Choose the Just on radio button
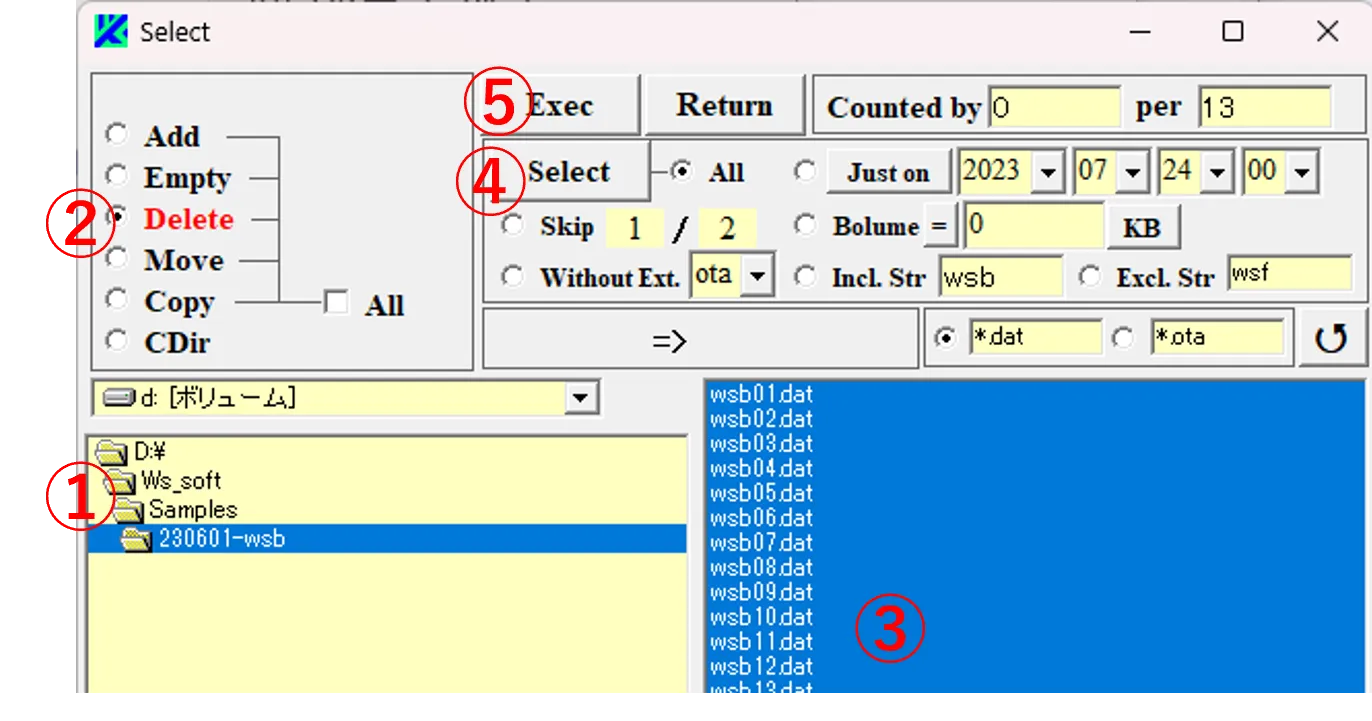 (x=805, y=171)
